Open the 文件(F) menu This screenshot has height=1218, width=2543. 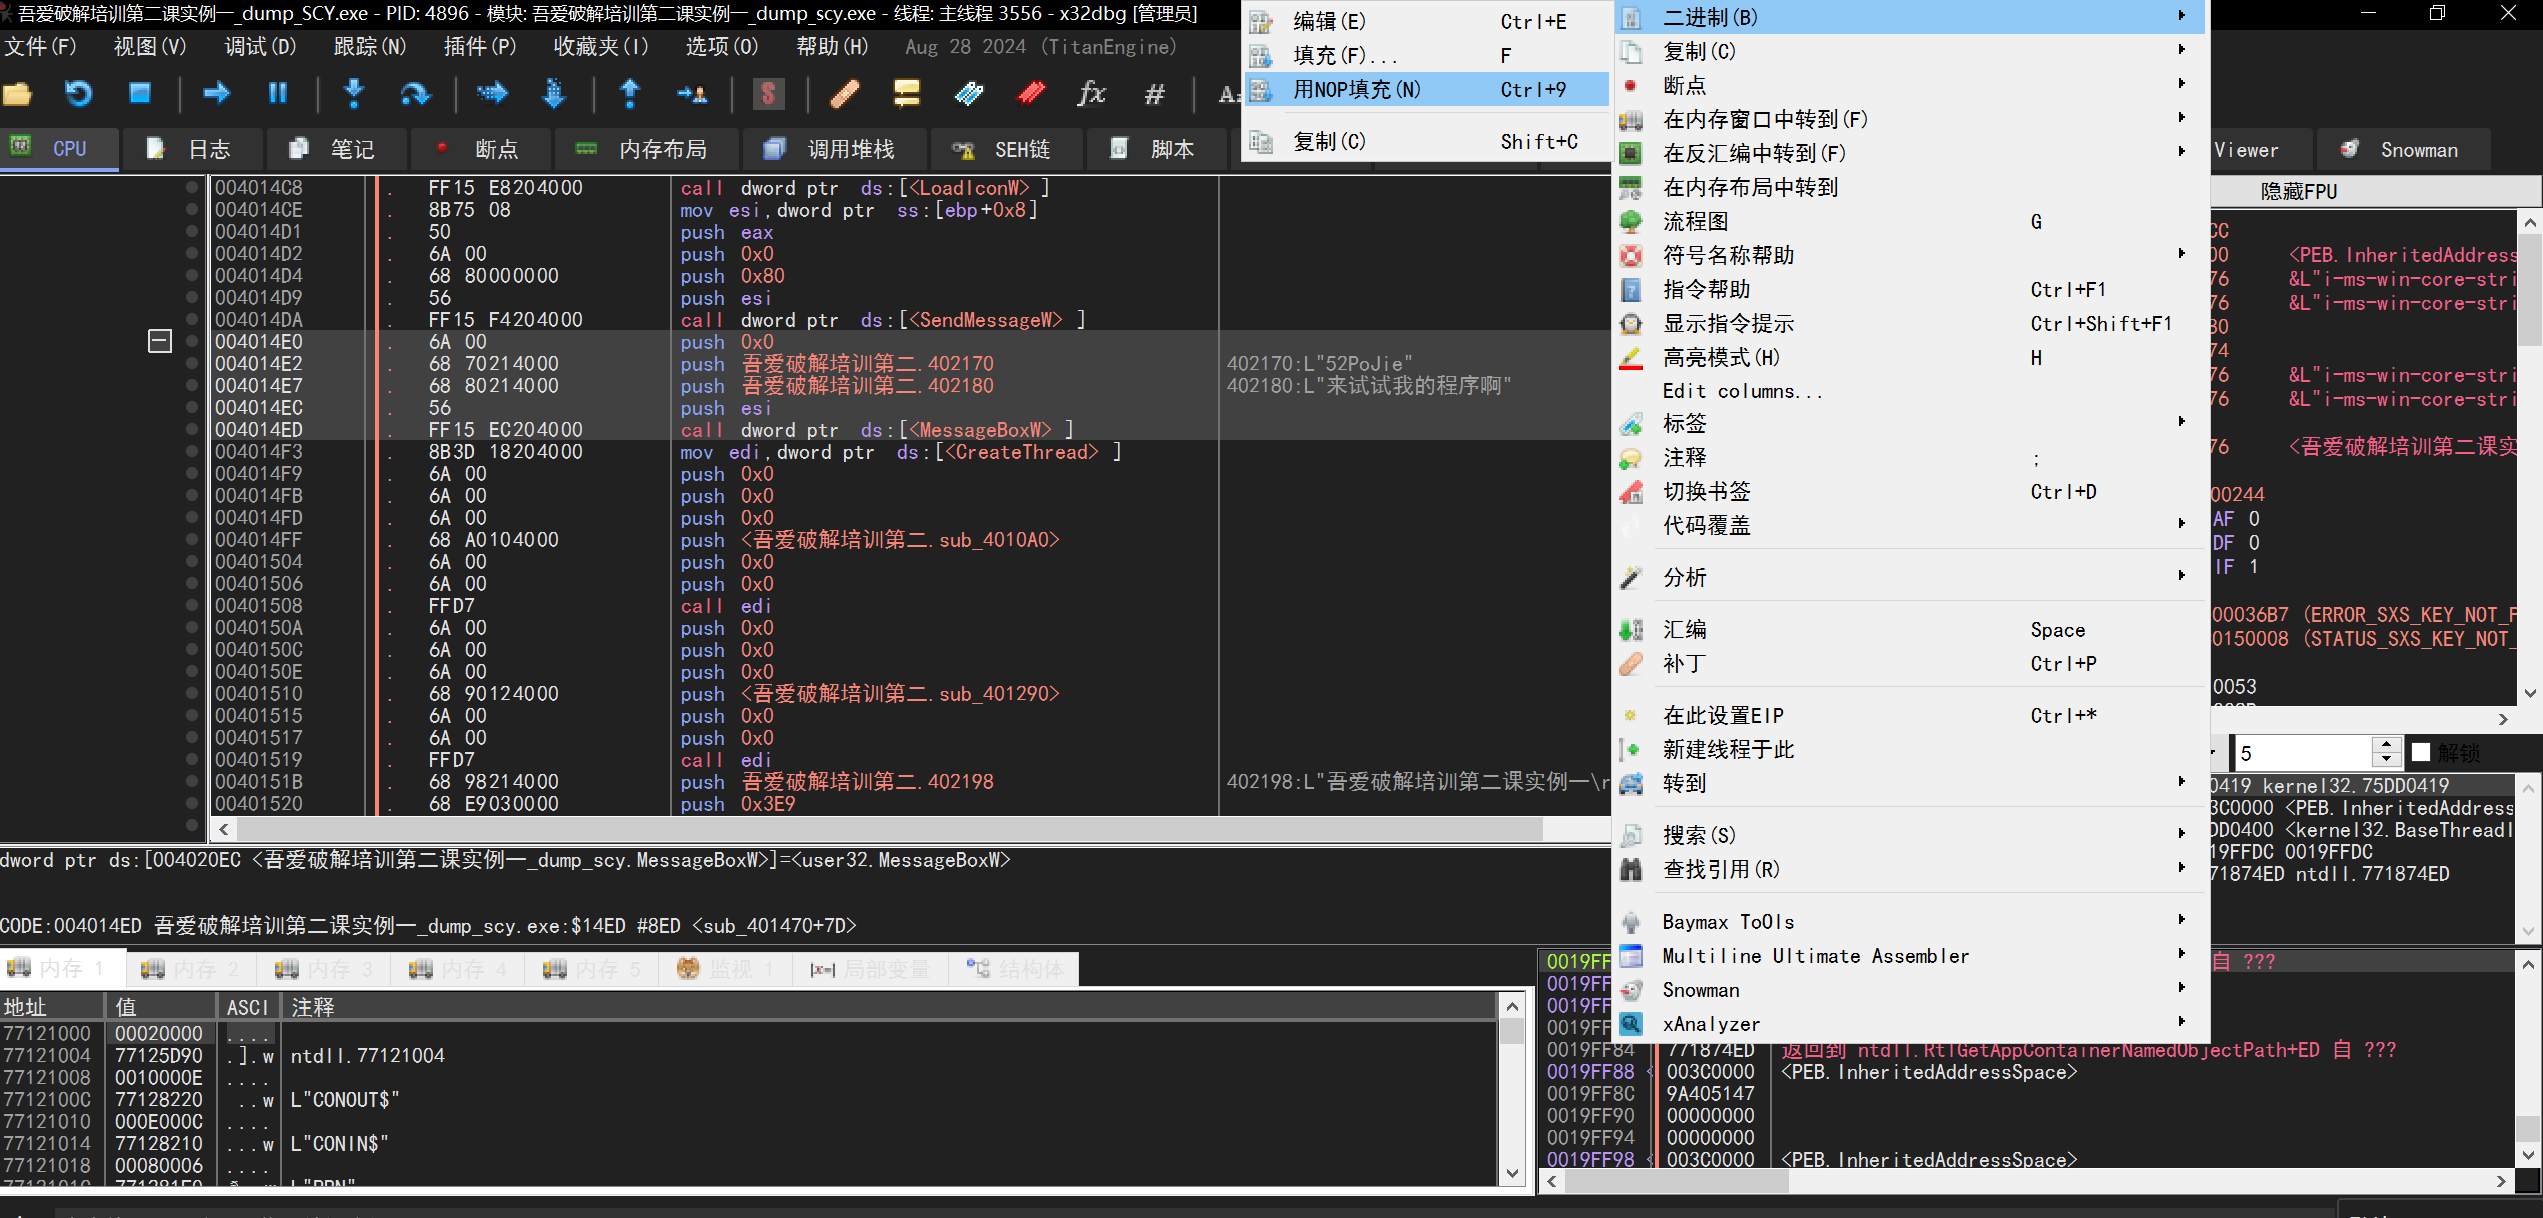pyautogui.click(x=40, y=46)
